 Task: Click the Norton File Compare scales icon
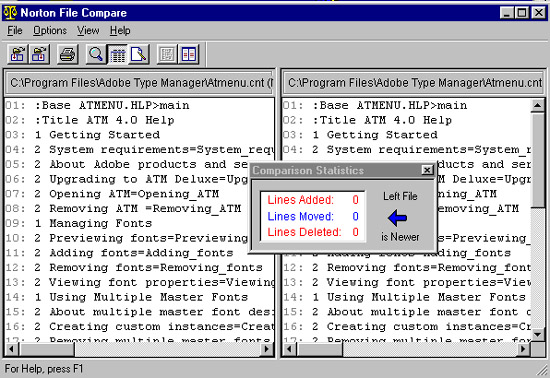[x=10, y=13]
